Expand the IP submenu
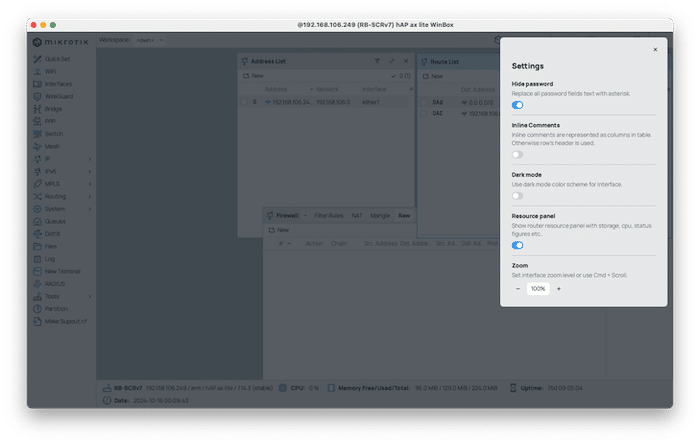The width and height of the screenshot is (700, 444). click(90, 159)
